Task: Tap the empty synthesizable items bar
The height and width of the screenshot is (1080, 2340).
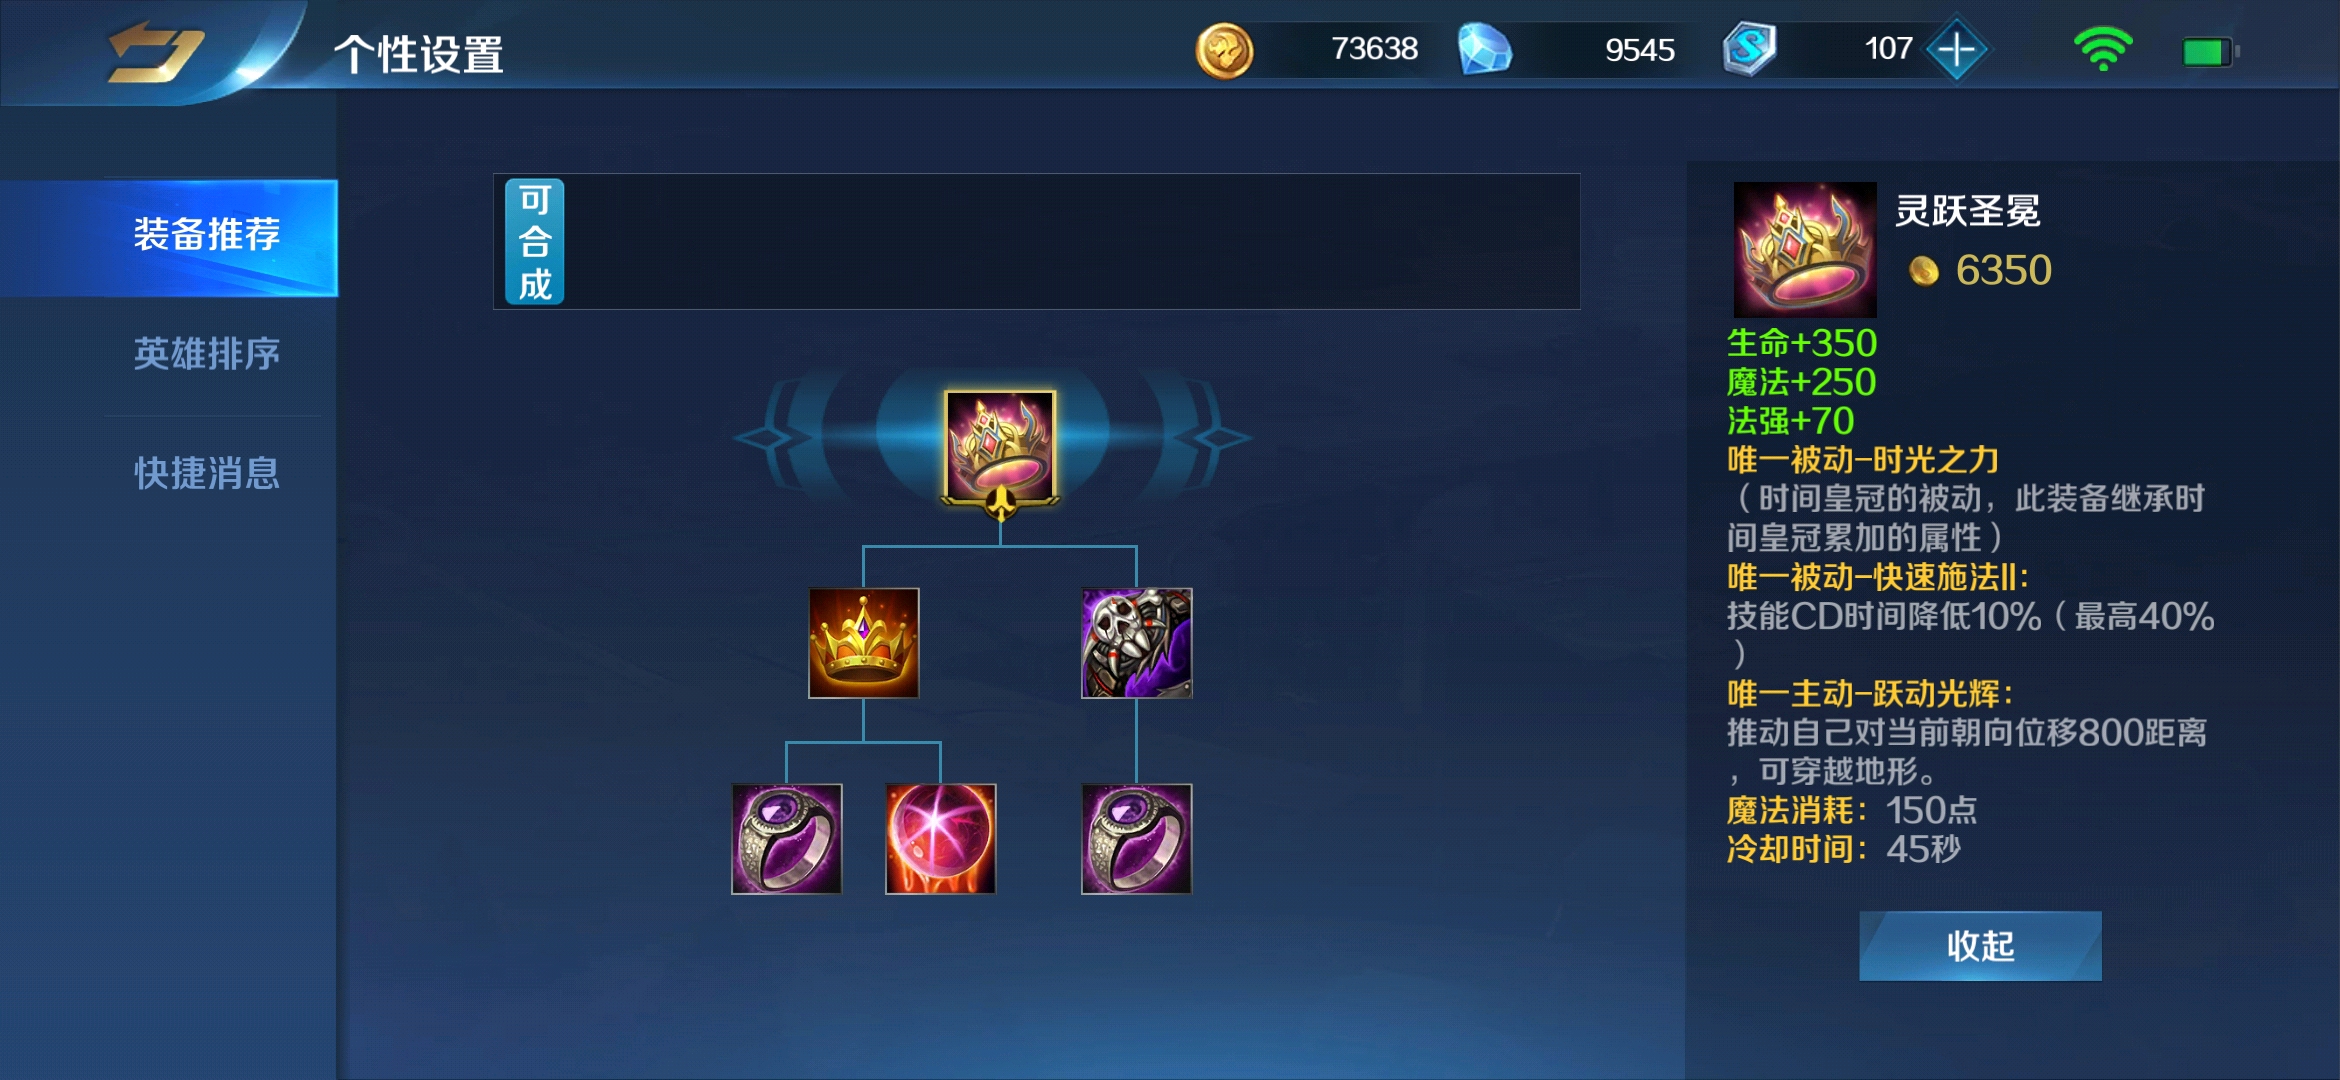Action: click(x=1072, y=241)
